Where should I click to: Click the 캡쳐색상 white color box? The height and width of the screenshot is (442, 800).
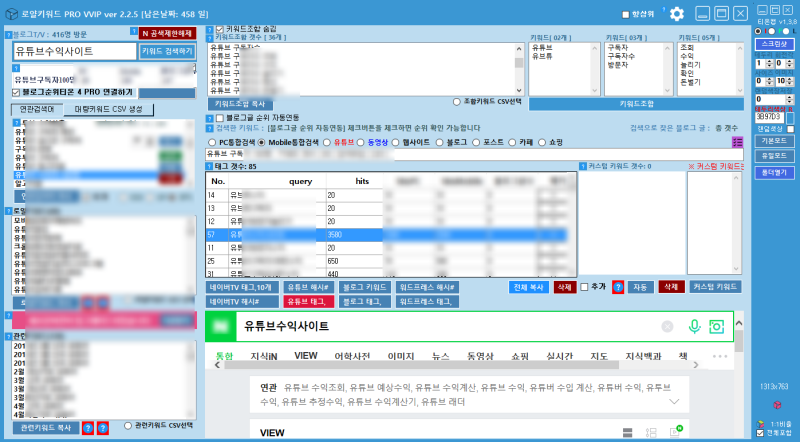click(790, 129)
